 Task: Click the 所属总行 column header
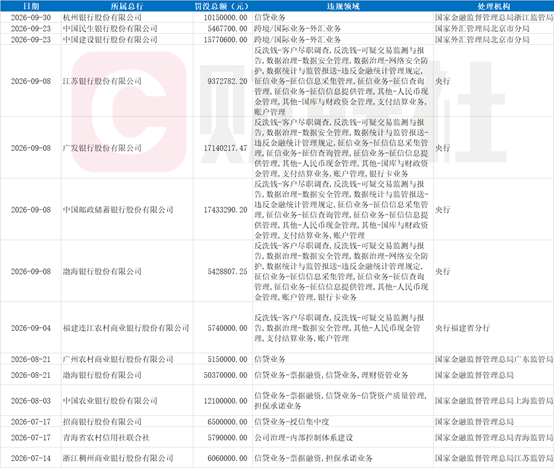[x=127, y=6]
